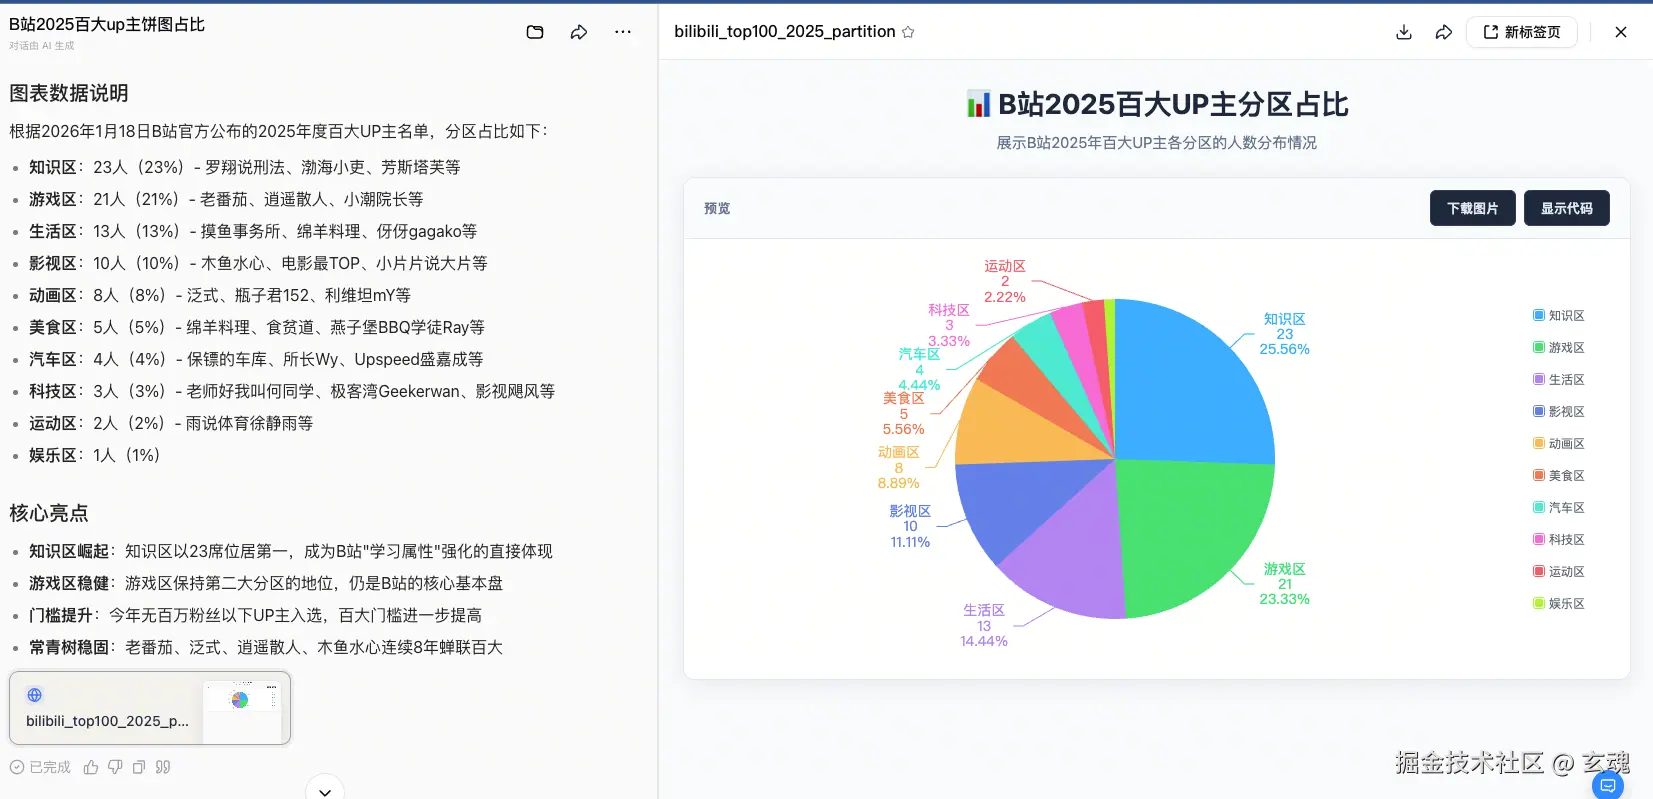Click the 图表数据说明 heading

coord(69,93)
